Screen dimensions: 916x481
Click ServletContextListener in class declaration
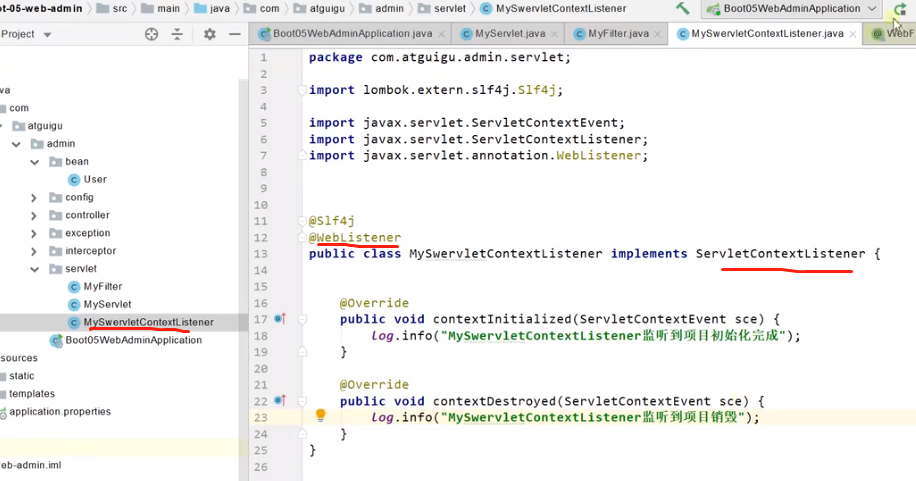(780, 254)
